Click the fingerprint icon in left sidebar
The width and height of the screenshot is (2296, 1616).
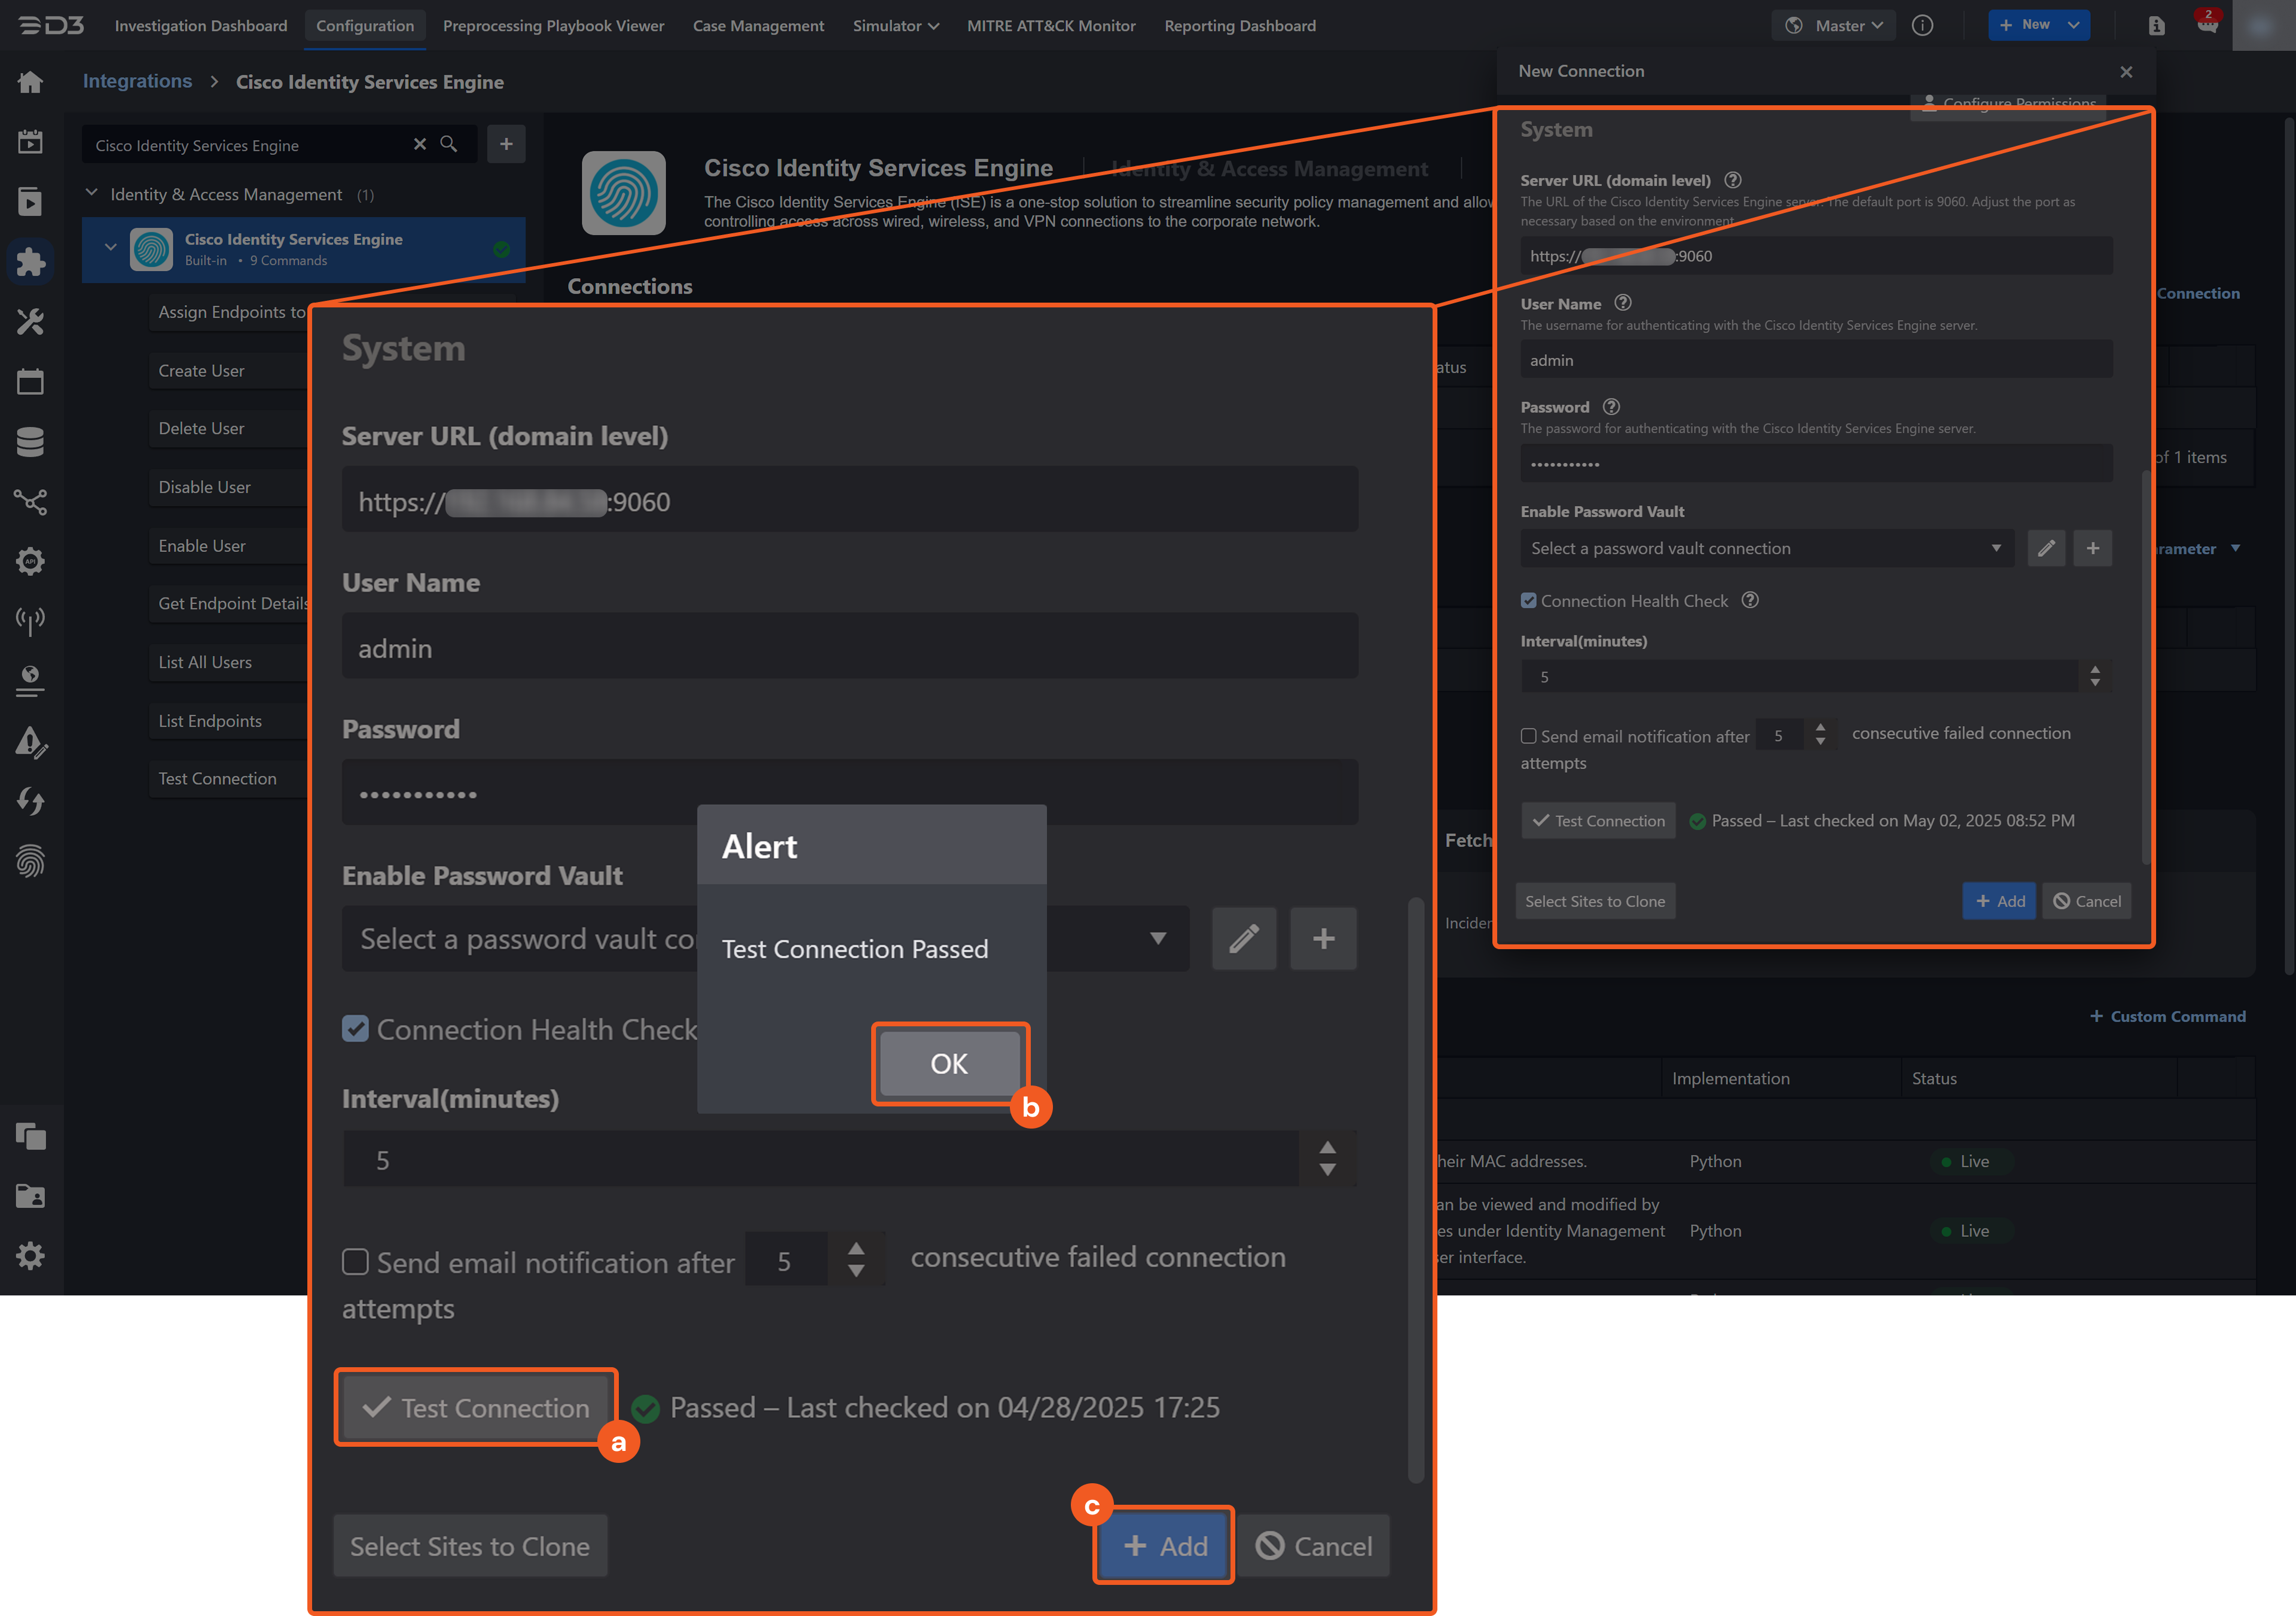pyautogui.click(x=30, y=861)
